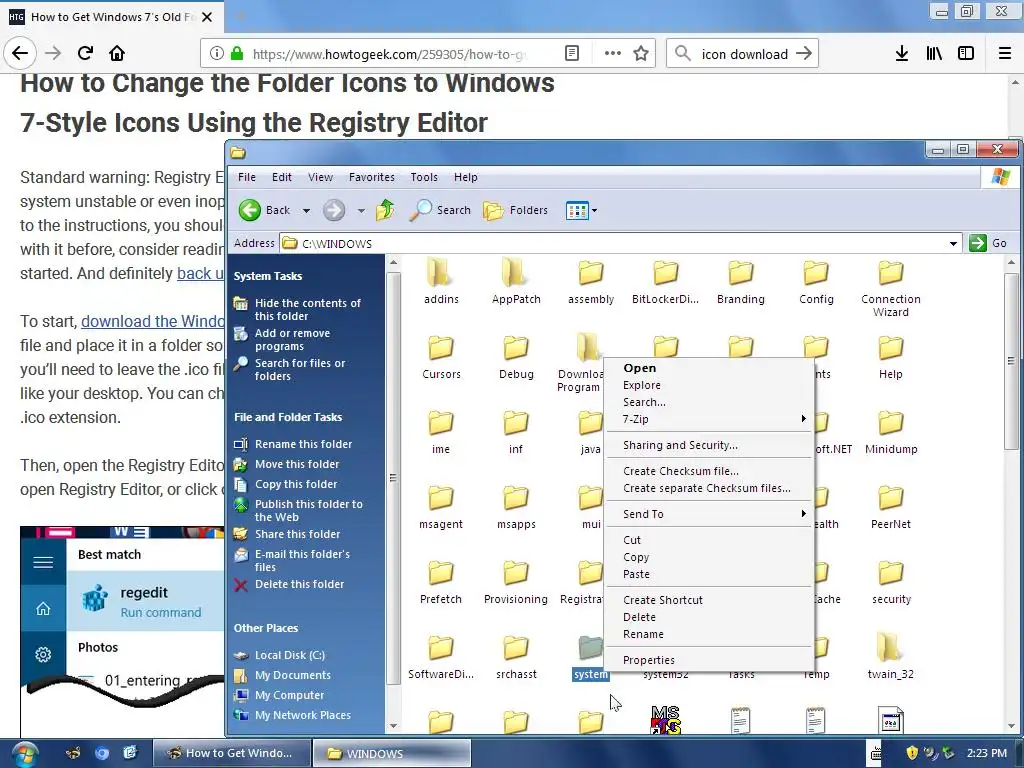Image resolution: width=1024 pixels, height=768 pixels.
Task: Select the PeerNet folder
Action: 891,507
